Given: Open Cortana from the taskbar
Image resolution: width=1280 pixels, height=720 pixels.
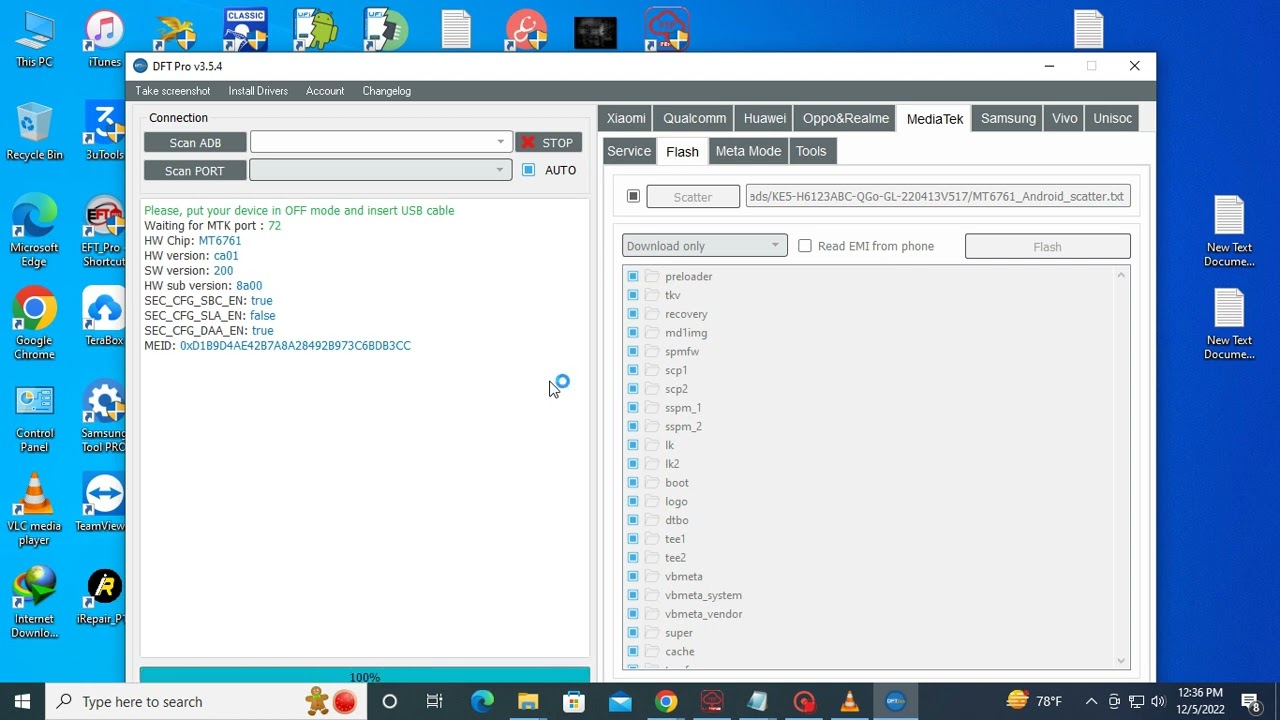Looking at the screenshot, I should click(390, 701).
